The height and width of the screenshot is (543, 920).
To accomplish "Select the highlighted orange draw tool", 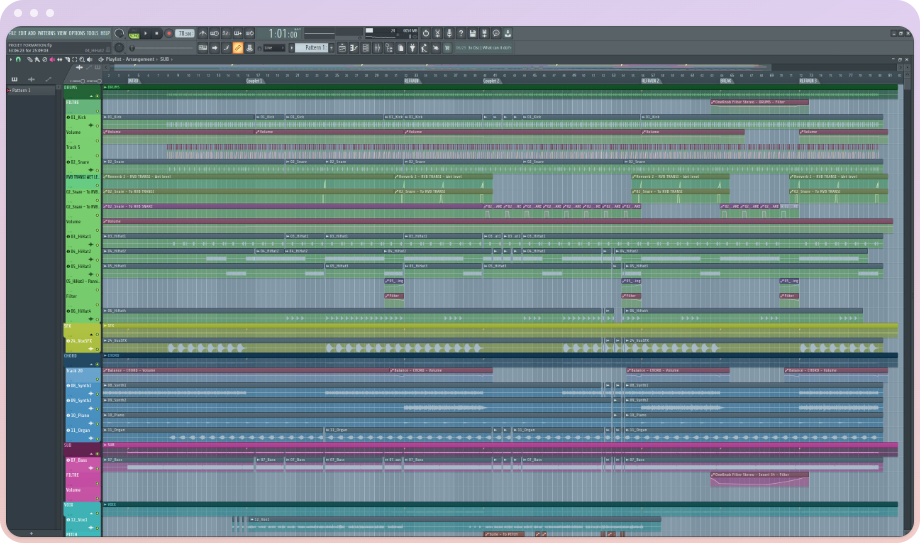I will (238, 47).
